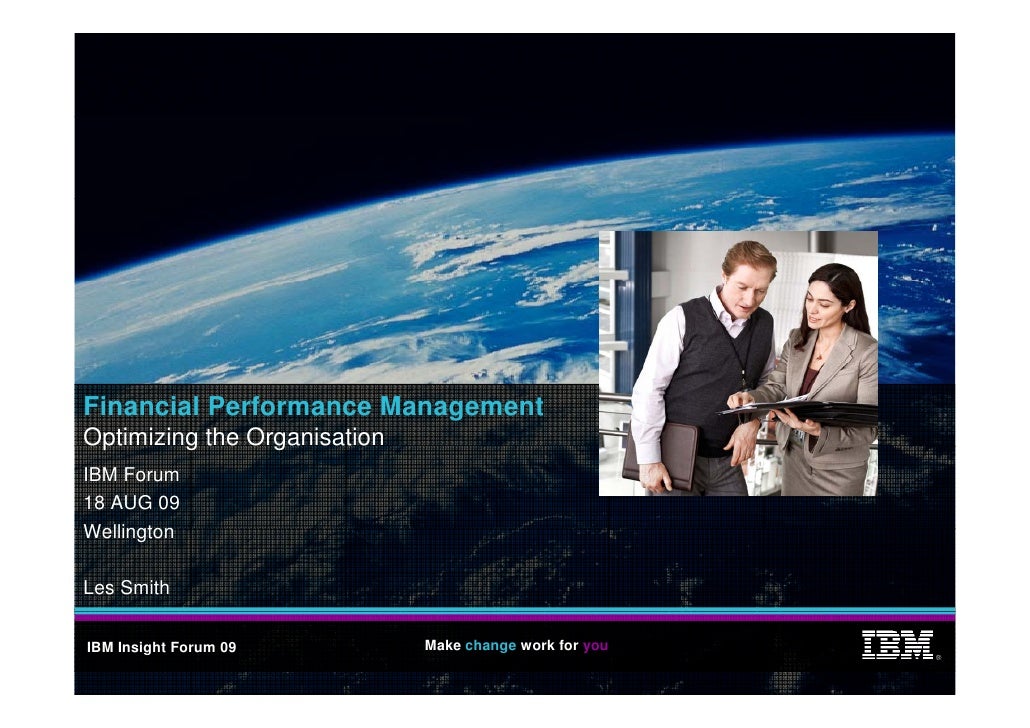
Task: Click the footer text 'IBM Insight Forum 09'
Action: pyautogui.click(x=162, y=647)
